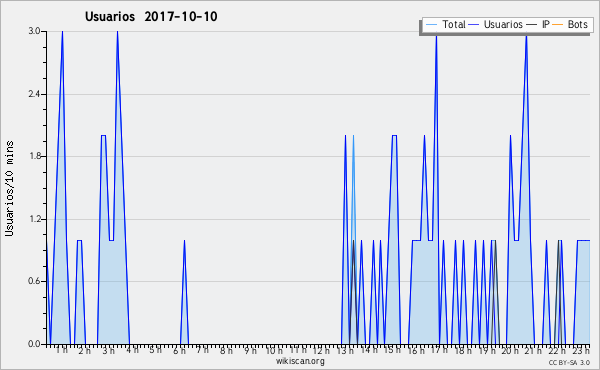This screenshot has height=370, width=600.
Task: Click the '19 h' x-axis label
Action: 487,350
